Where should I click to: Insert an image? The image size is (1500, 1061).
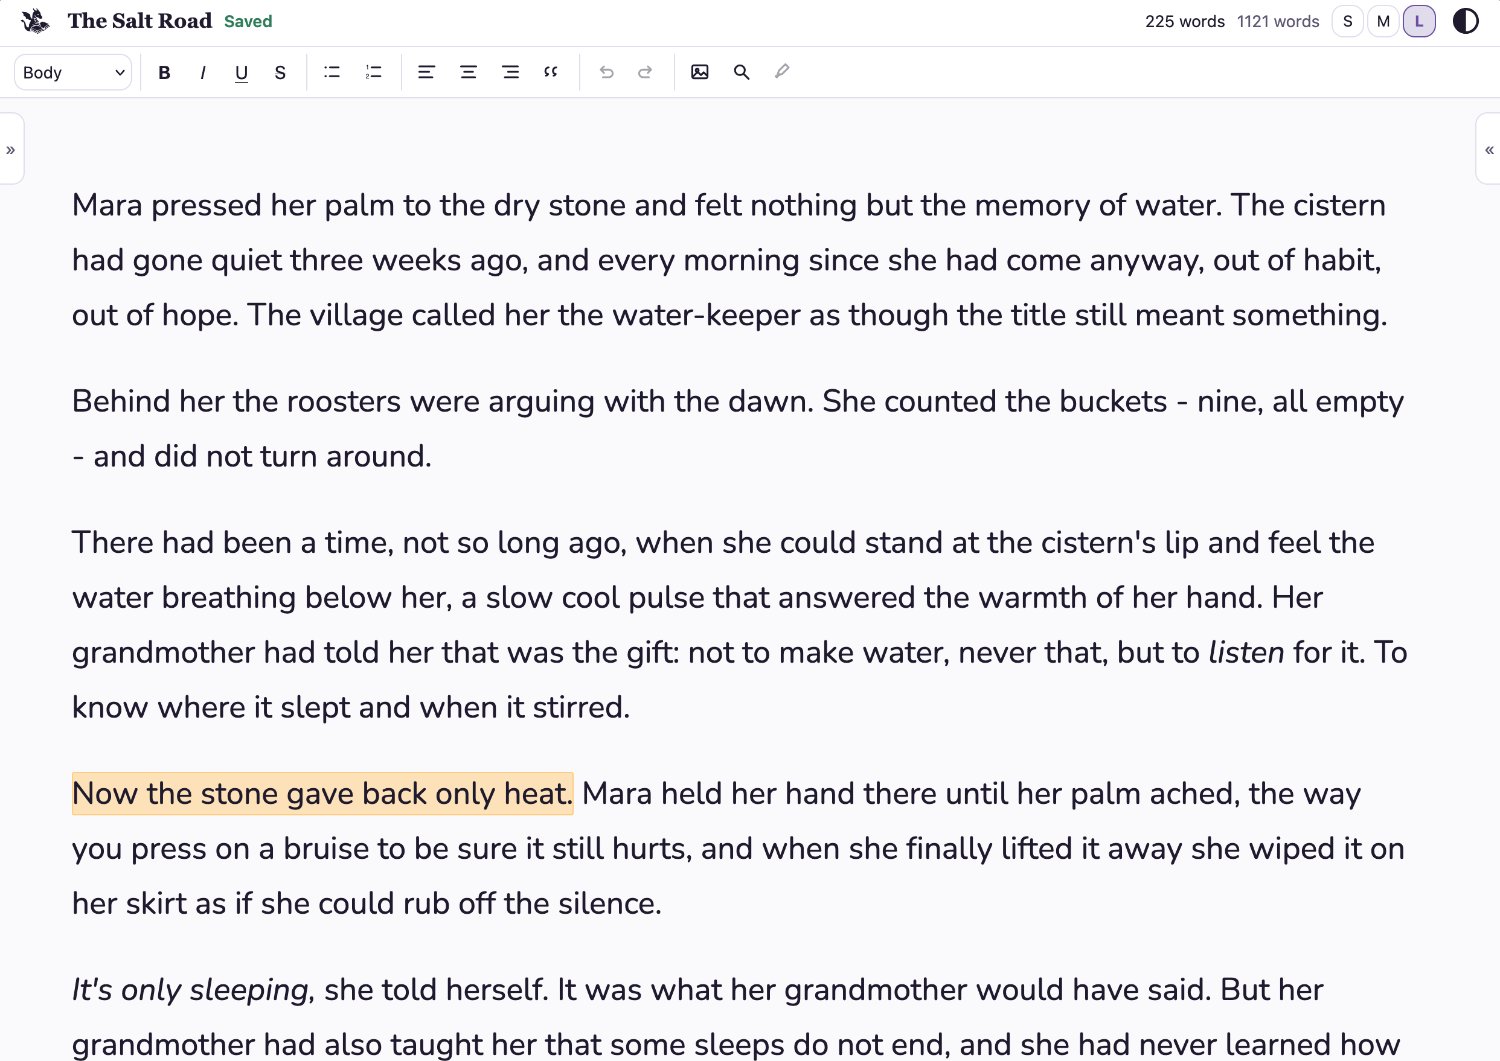click(x=700, y=72)
